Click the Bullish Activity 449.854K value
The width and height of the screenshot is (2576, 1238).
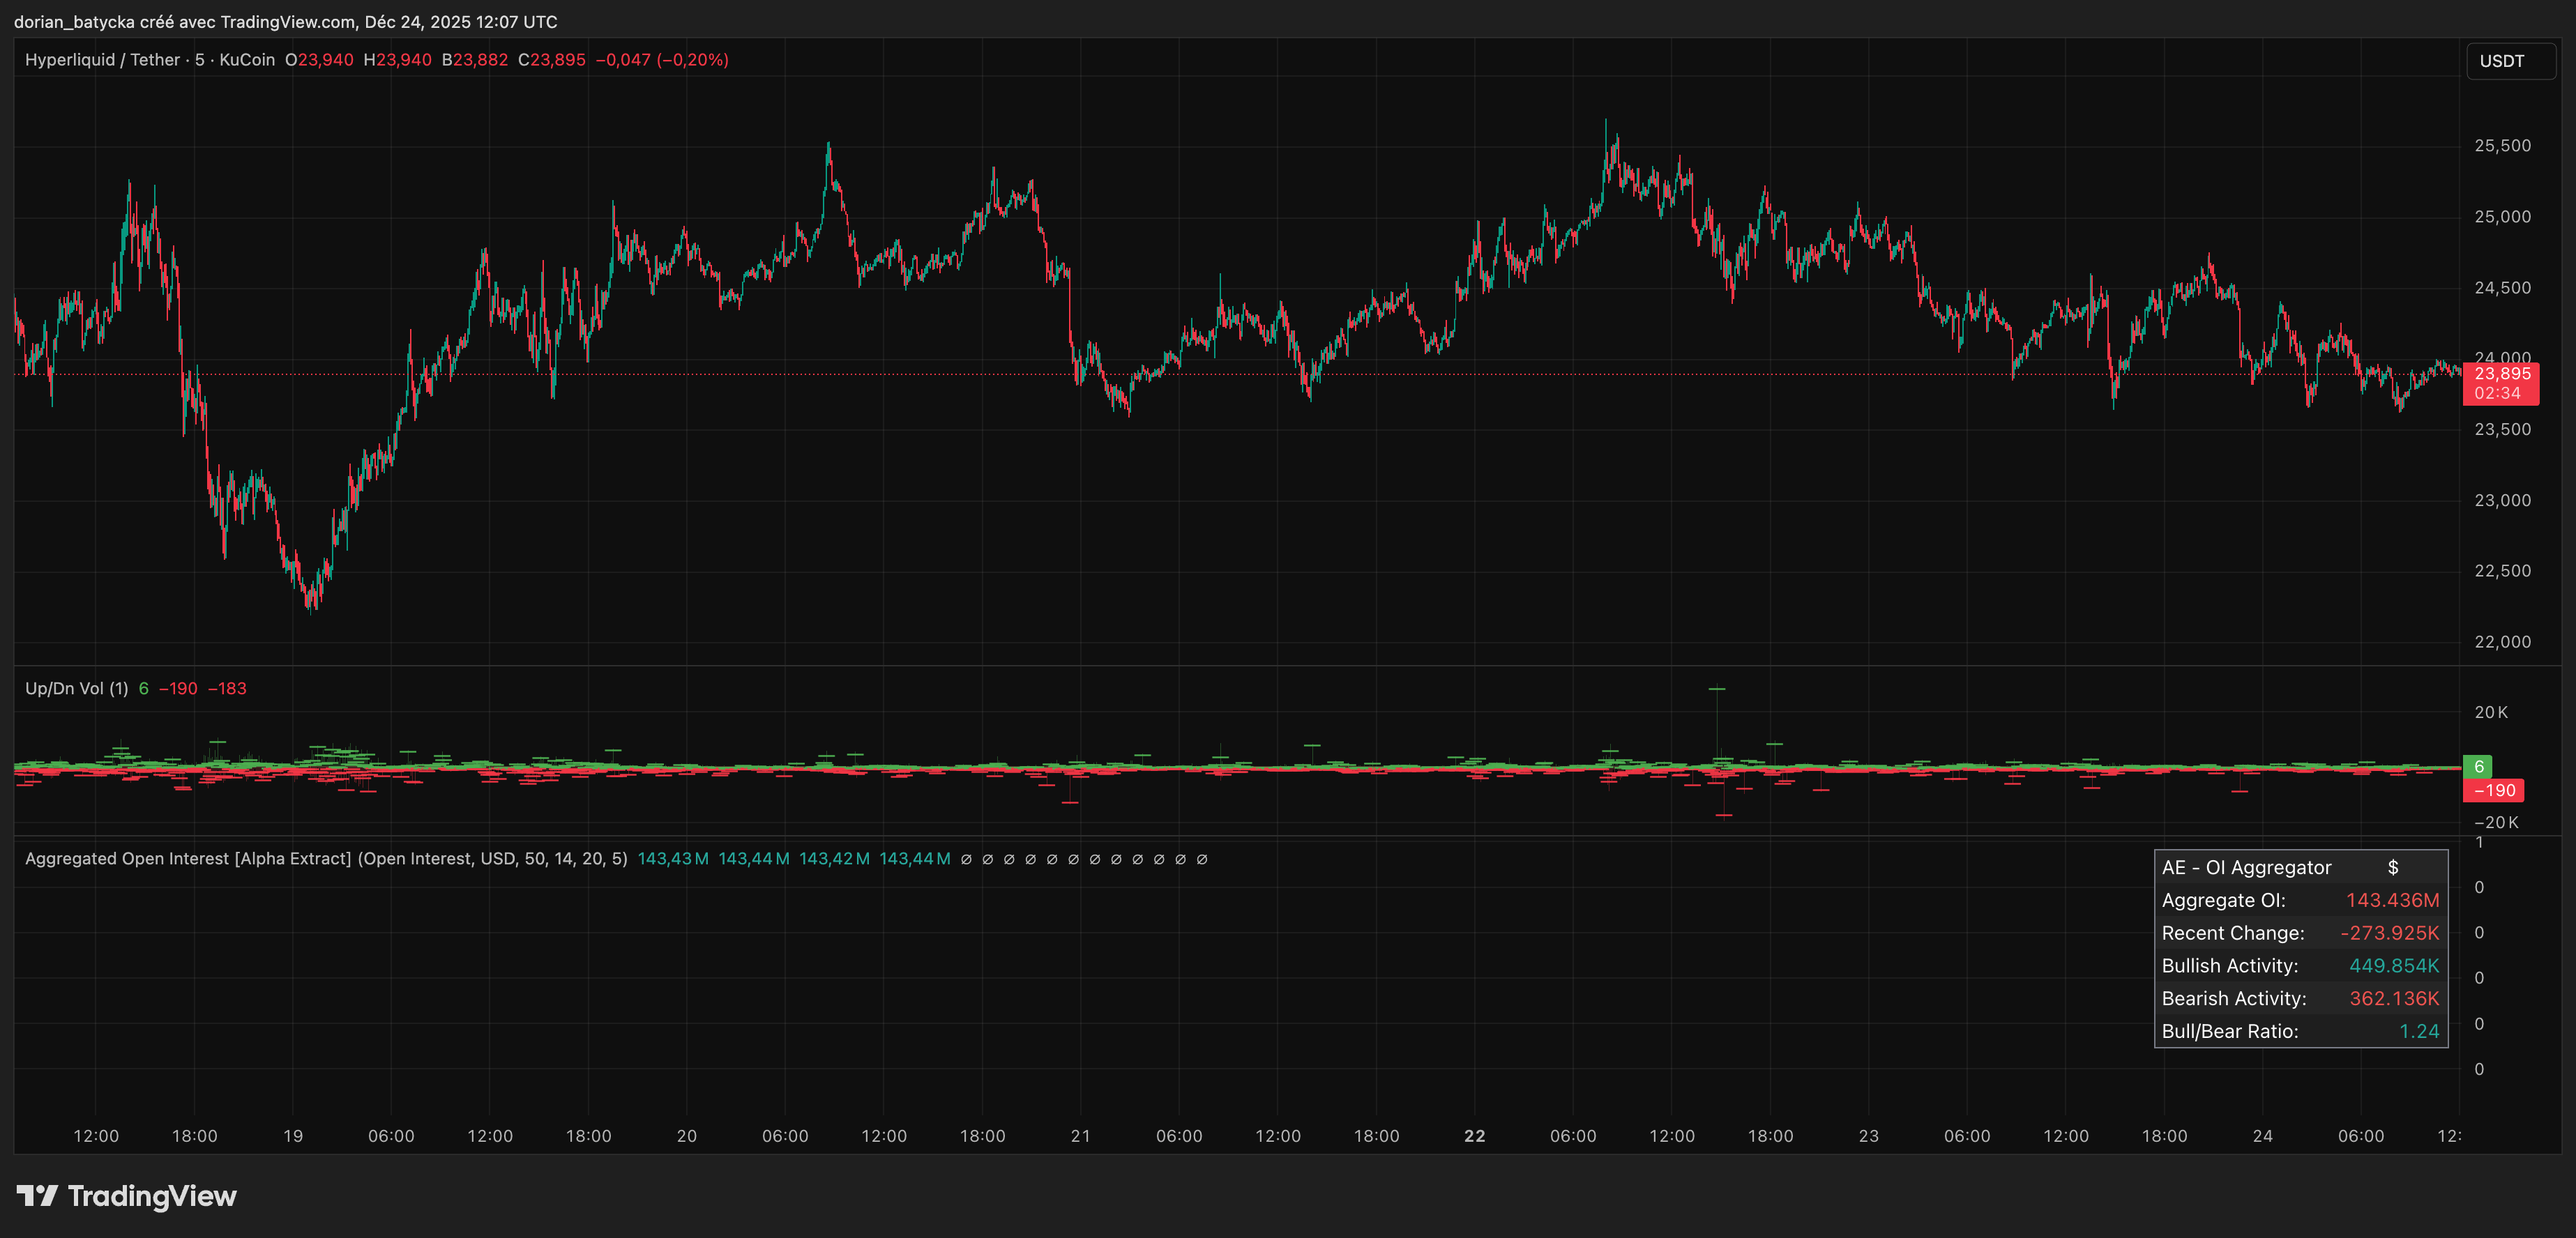2393,966
